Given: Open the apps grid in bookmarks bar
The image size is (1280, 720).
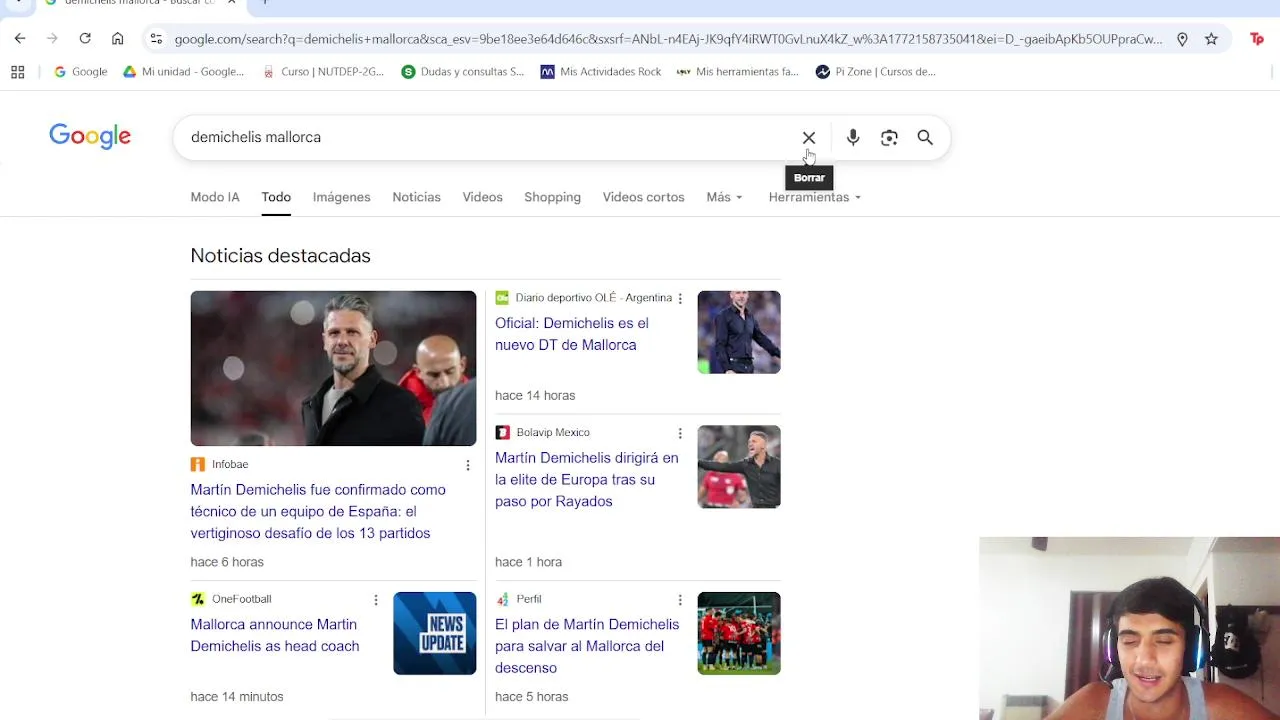Looking at the screenshot, I should tap(17, 72).
